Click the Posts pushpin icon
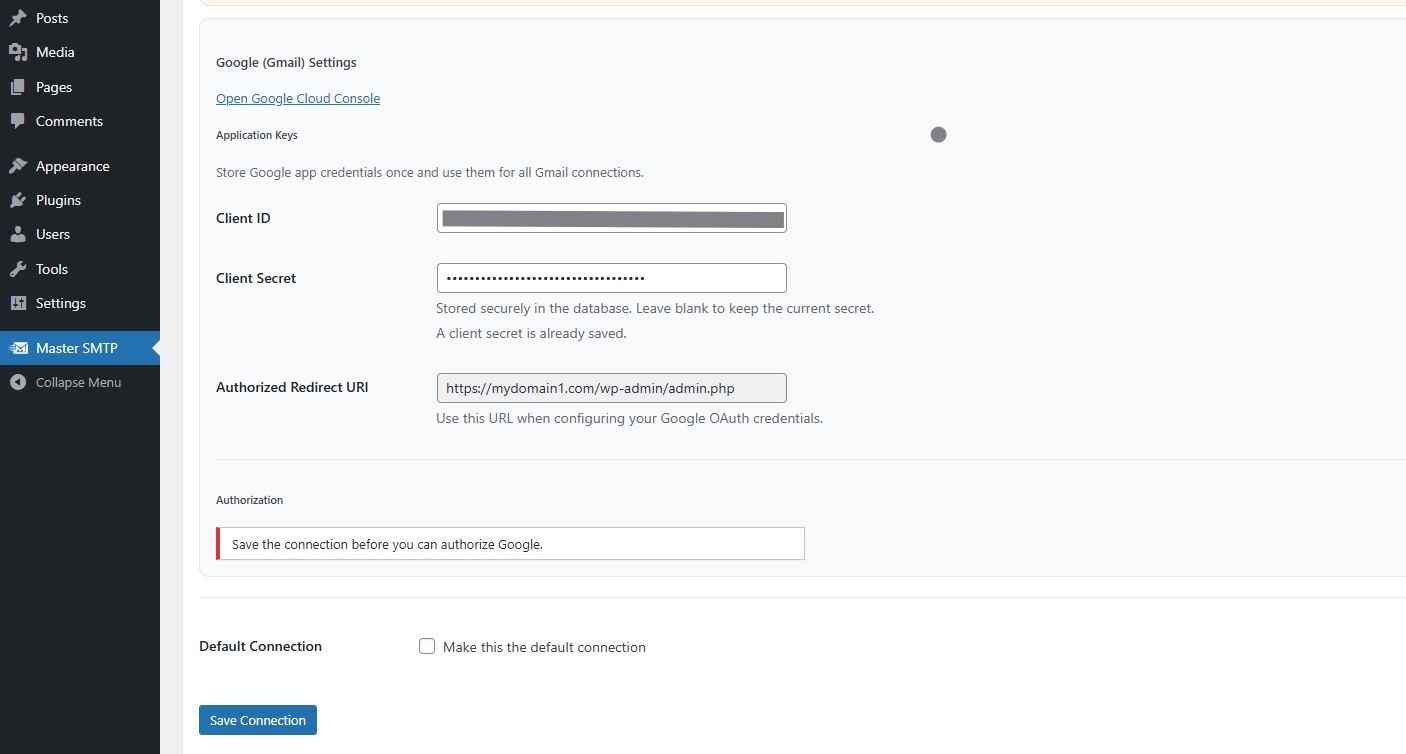1406x754 pixels. [17, 18]
